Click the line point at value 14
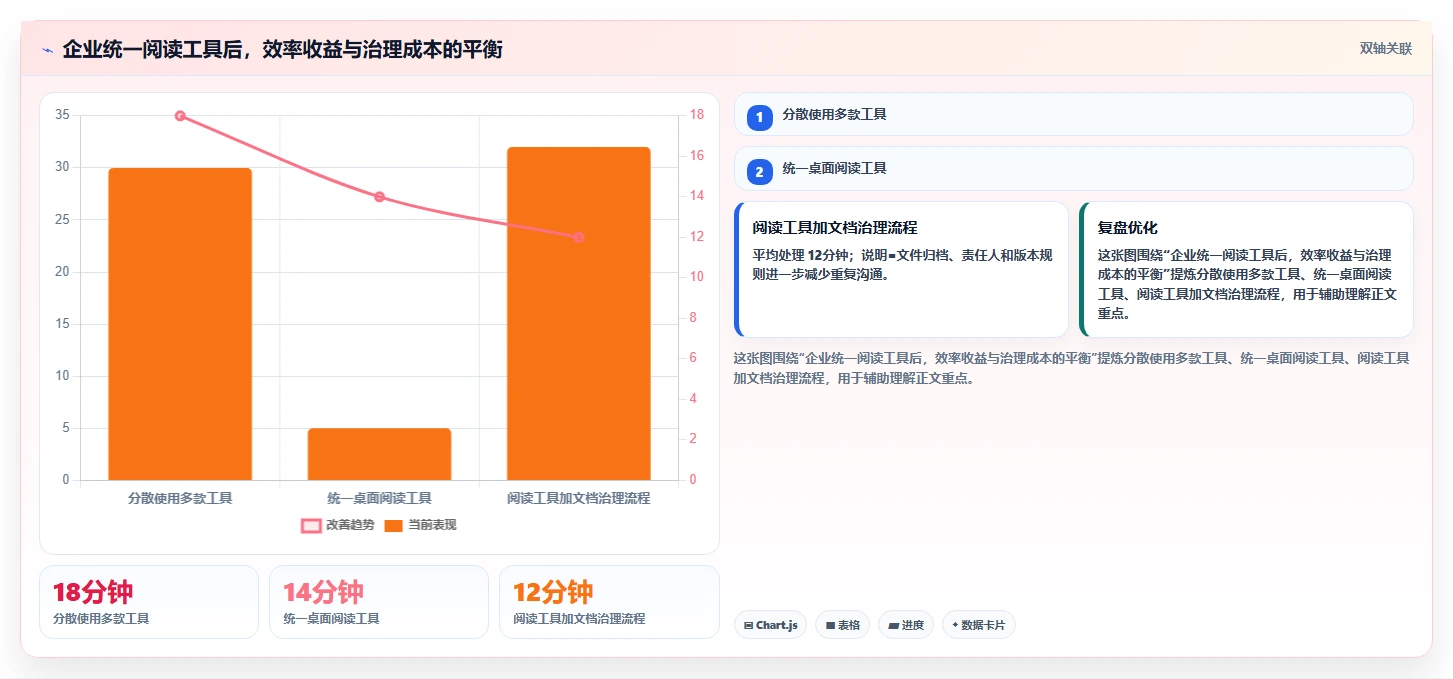Image resolution: width=1453 pixels, height=679 pixels. (379, 197)
